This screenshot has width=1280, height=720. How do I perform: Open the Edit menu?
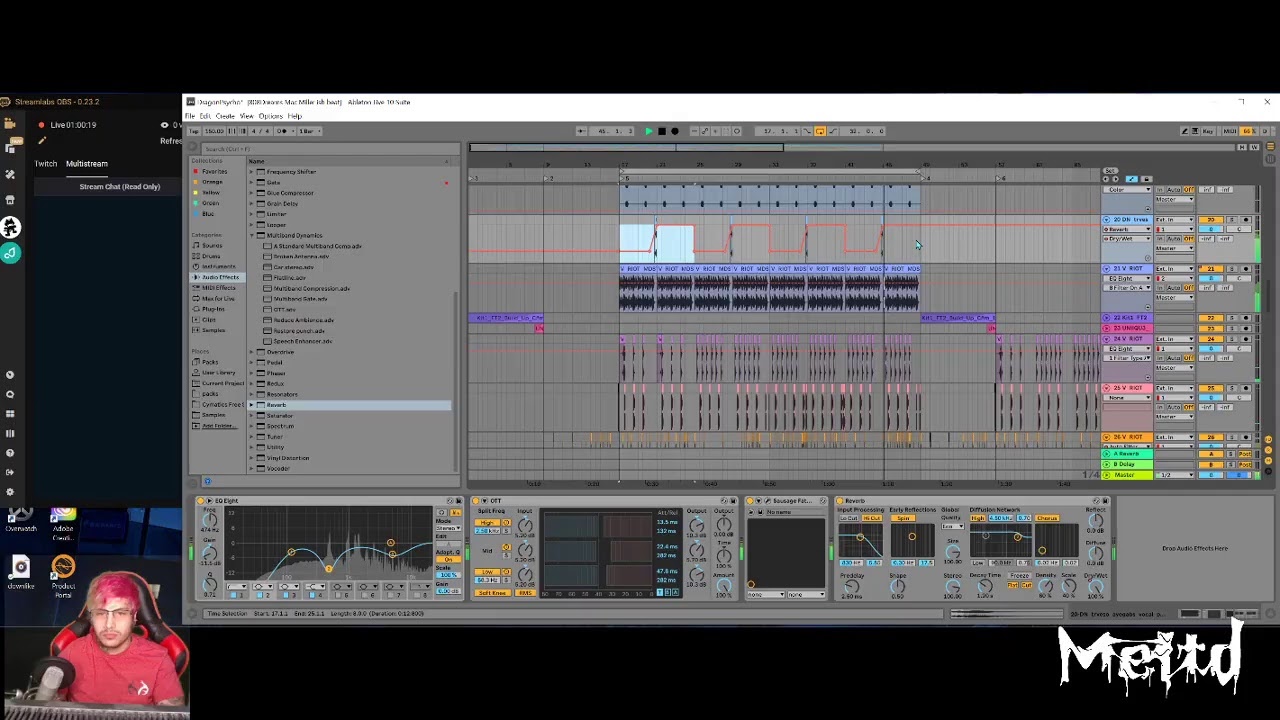point(205,116)
